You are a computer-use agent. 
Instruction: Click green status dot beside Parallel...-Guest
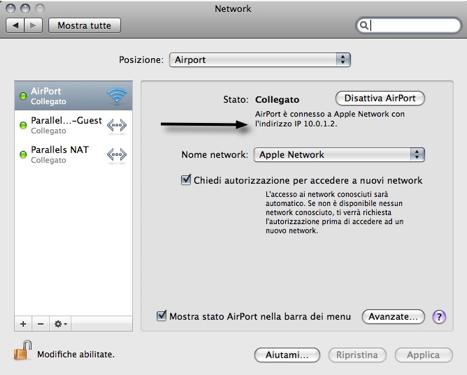pos(23,125)
